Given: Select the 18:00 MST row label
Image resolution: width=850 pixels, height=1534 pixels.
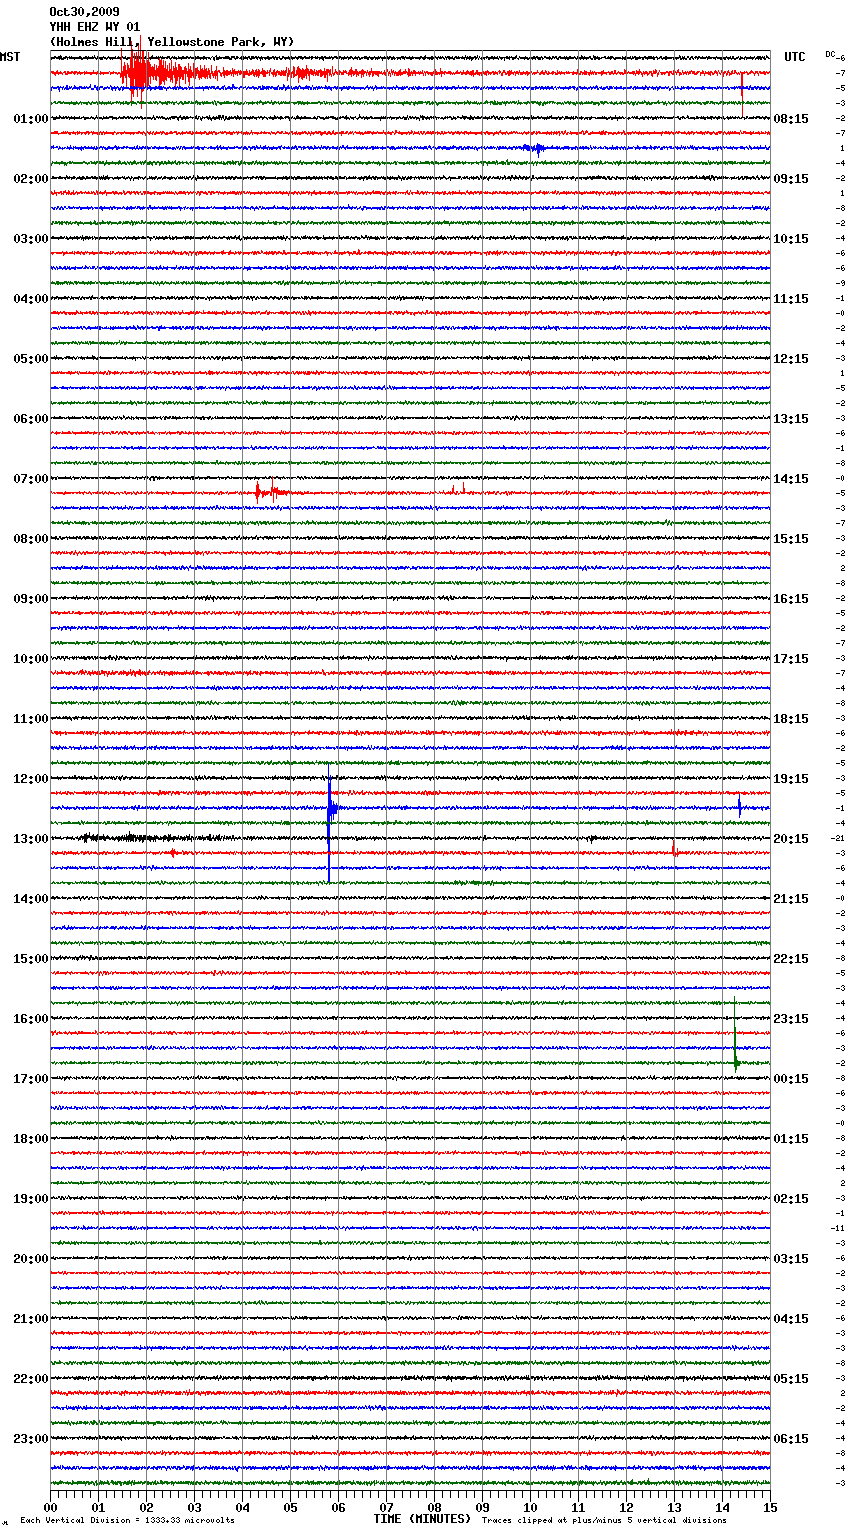Looking at the screenshot, I should (30, 1139).
